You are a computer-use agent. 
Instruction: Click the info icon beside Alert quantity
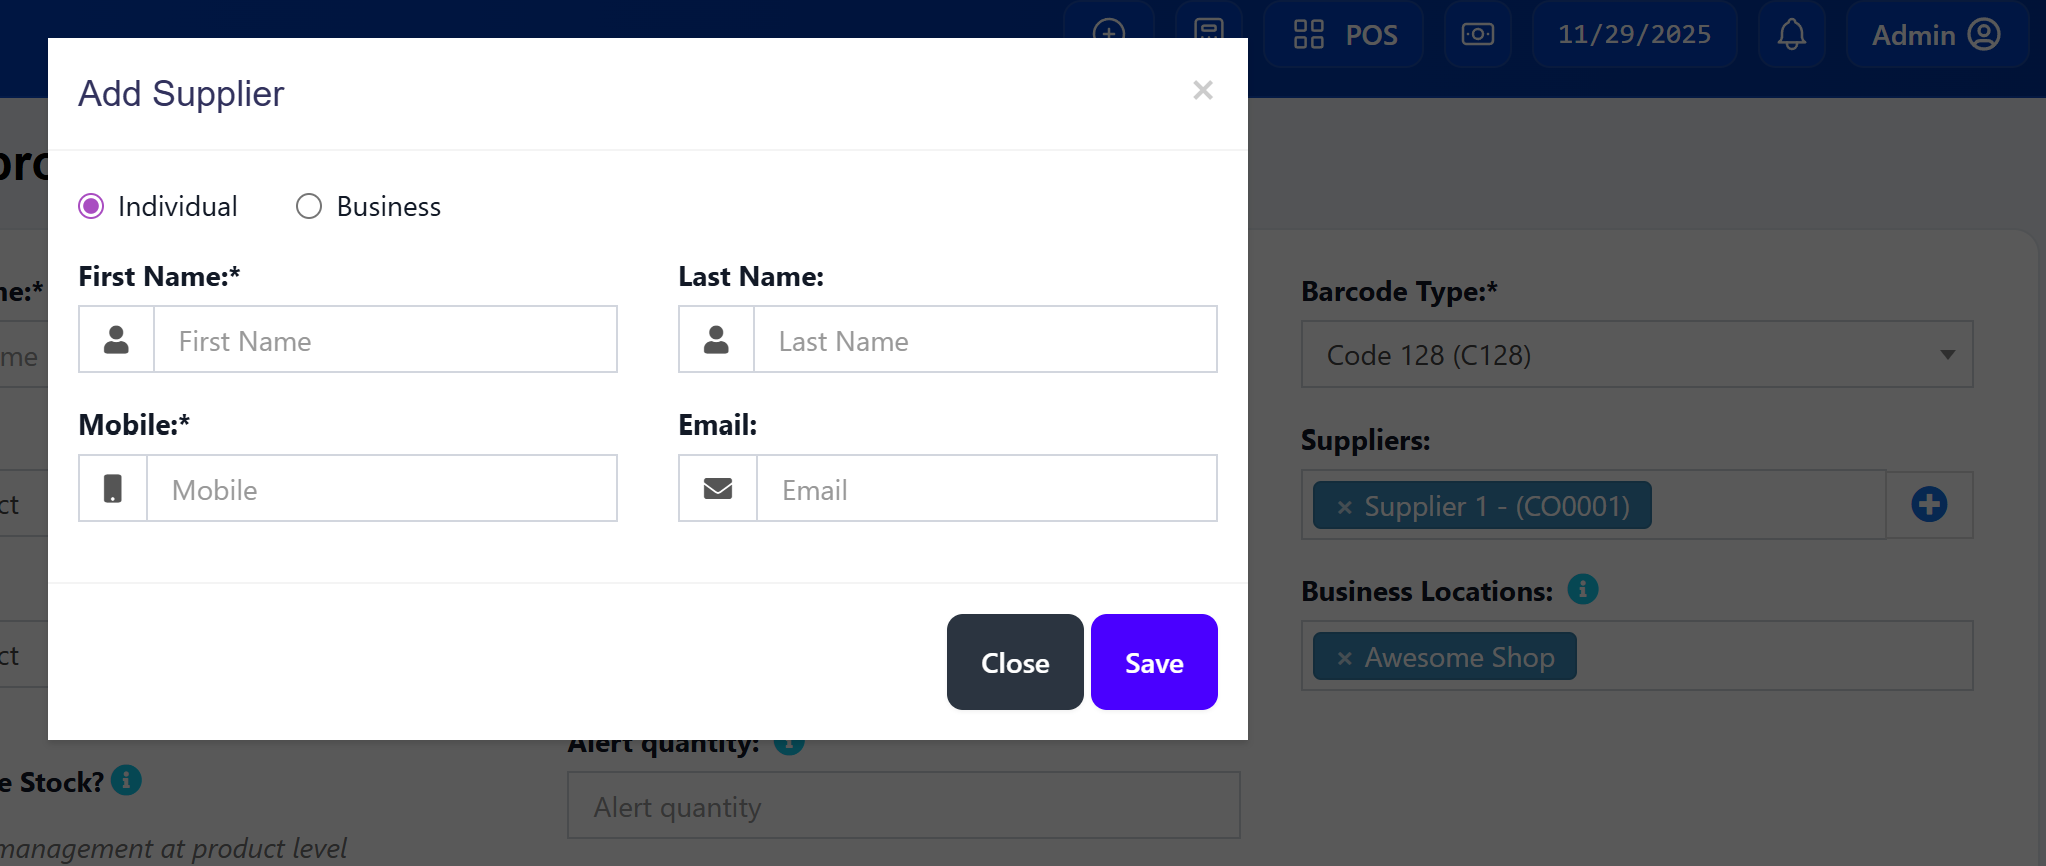point(789,743)
